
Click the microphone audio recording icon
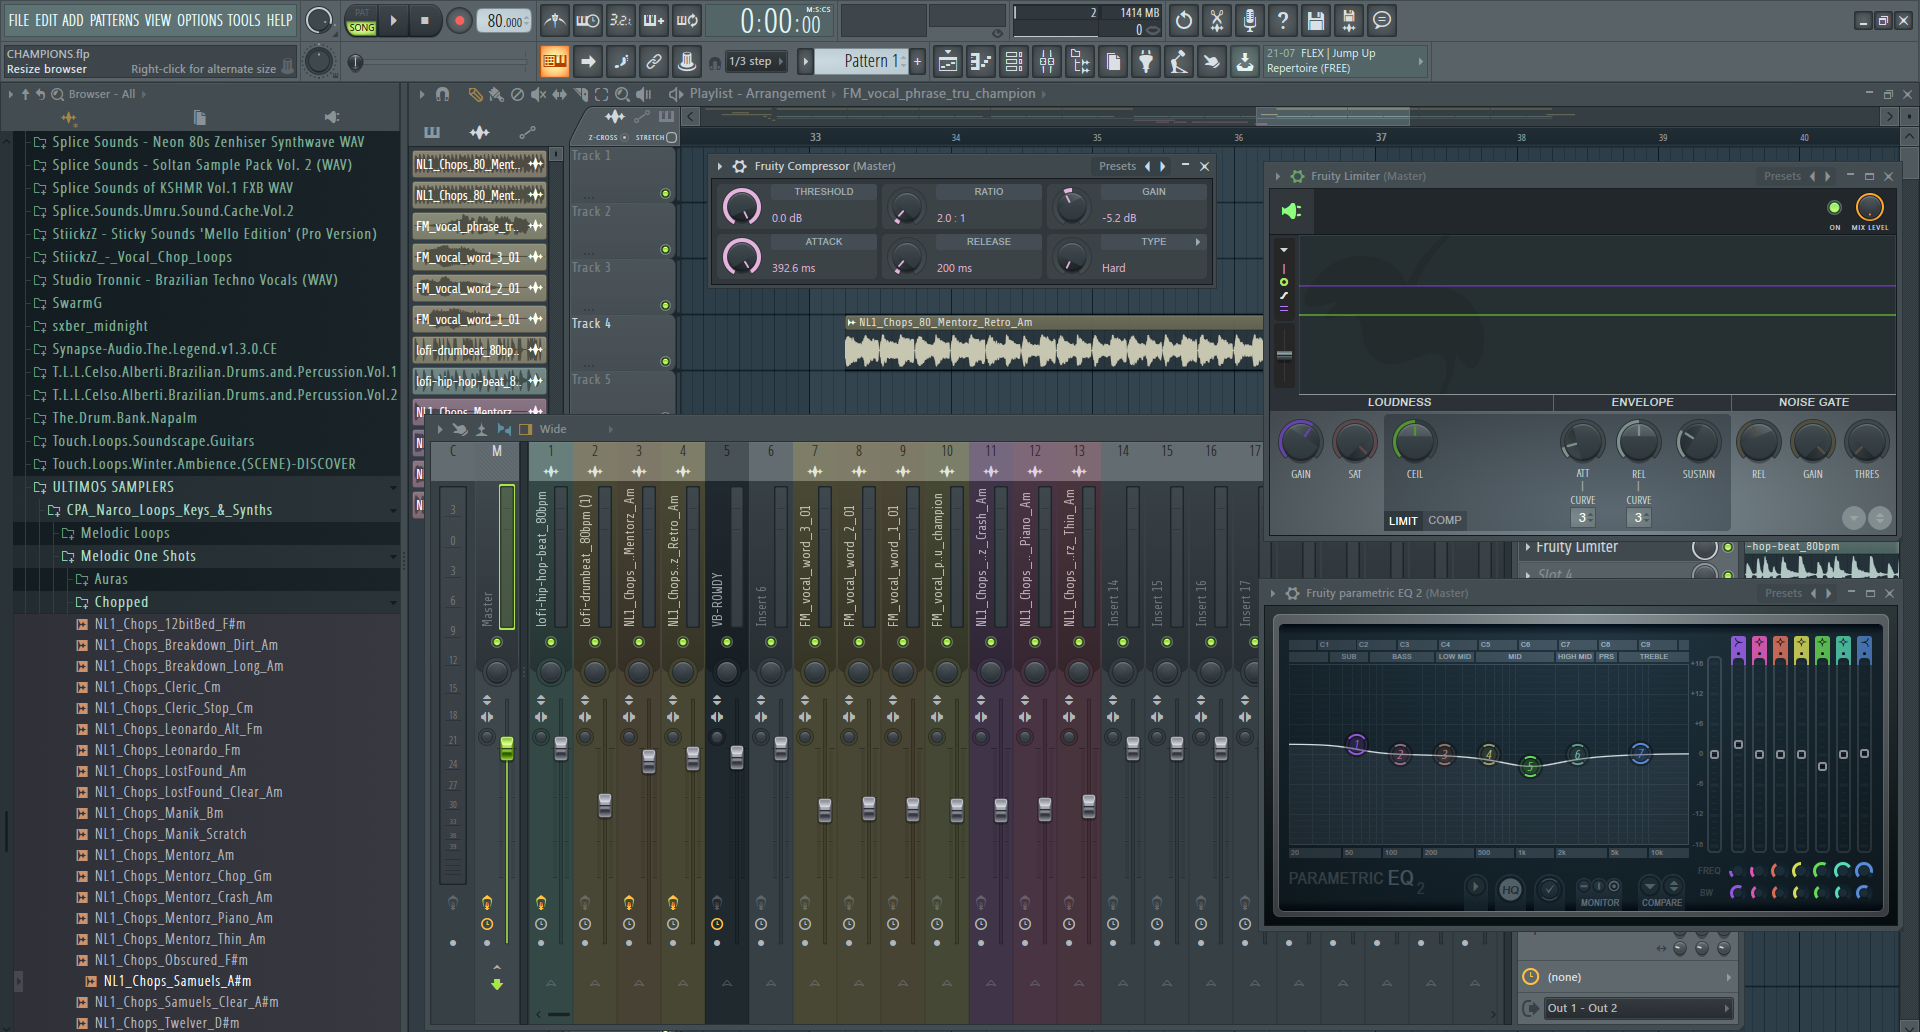pos(1250,20)
